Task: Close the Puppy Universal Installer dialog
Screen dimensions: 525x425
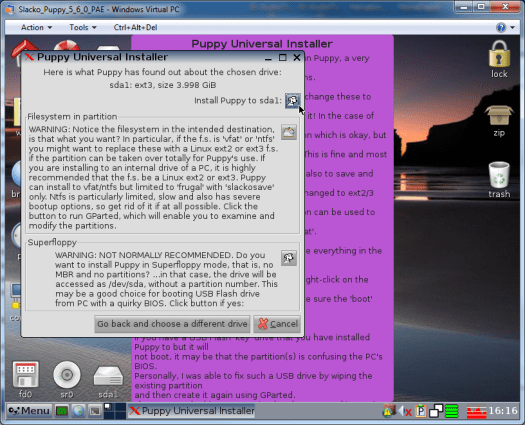Action: coord(297,58)
